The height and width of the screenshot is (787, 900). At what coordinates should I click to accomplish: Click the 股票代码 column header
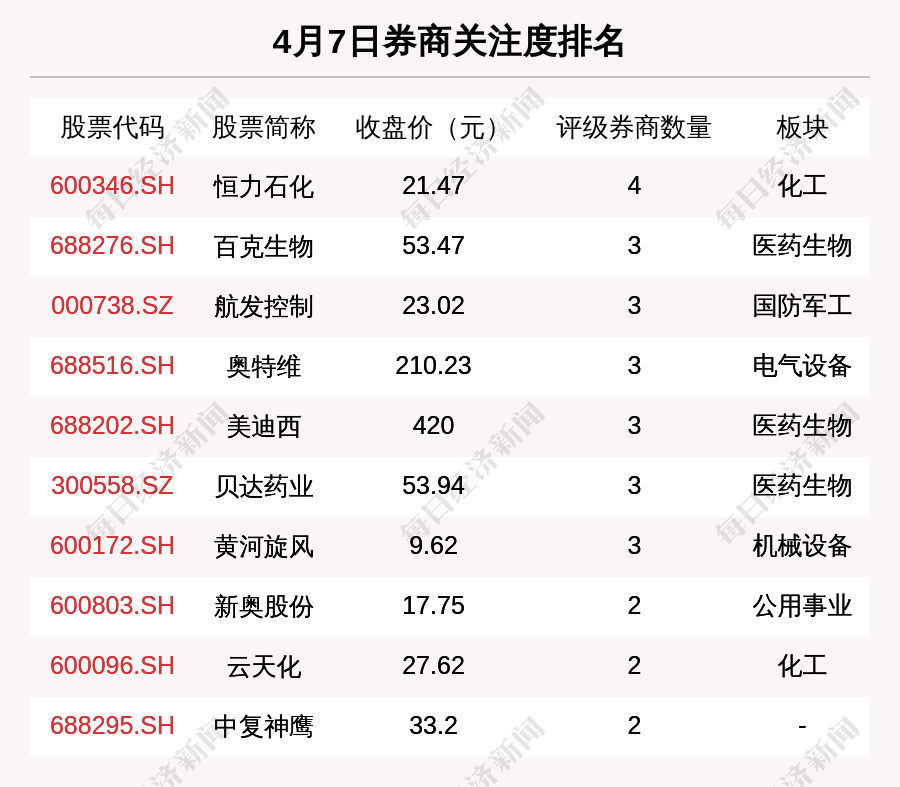click(x=112, y=127)
